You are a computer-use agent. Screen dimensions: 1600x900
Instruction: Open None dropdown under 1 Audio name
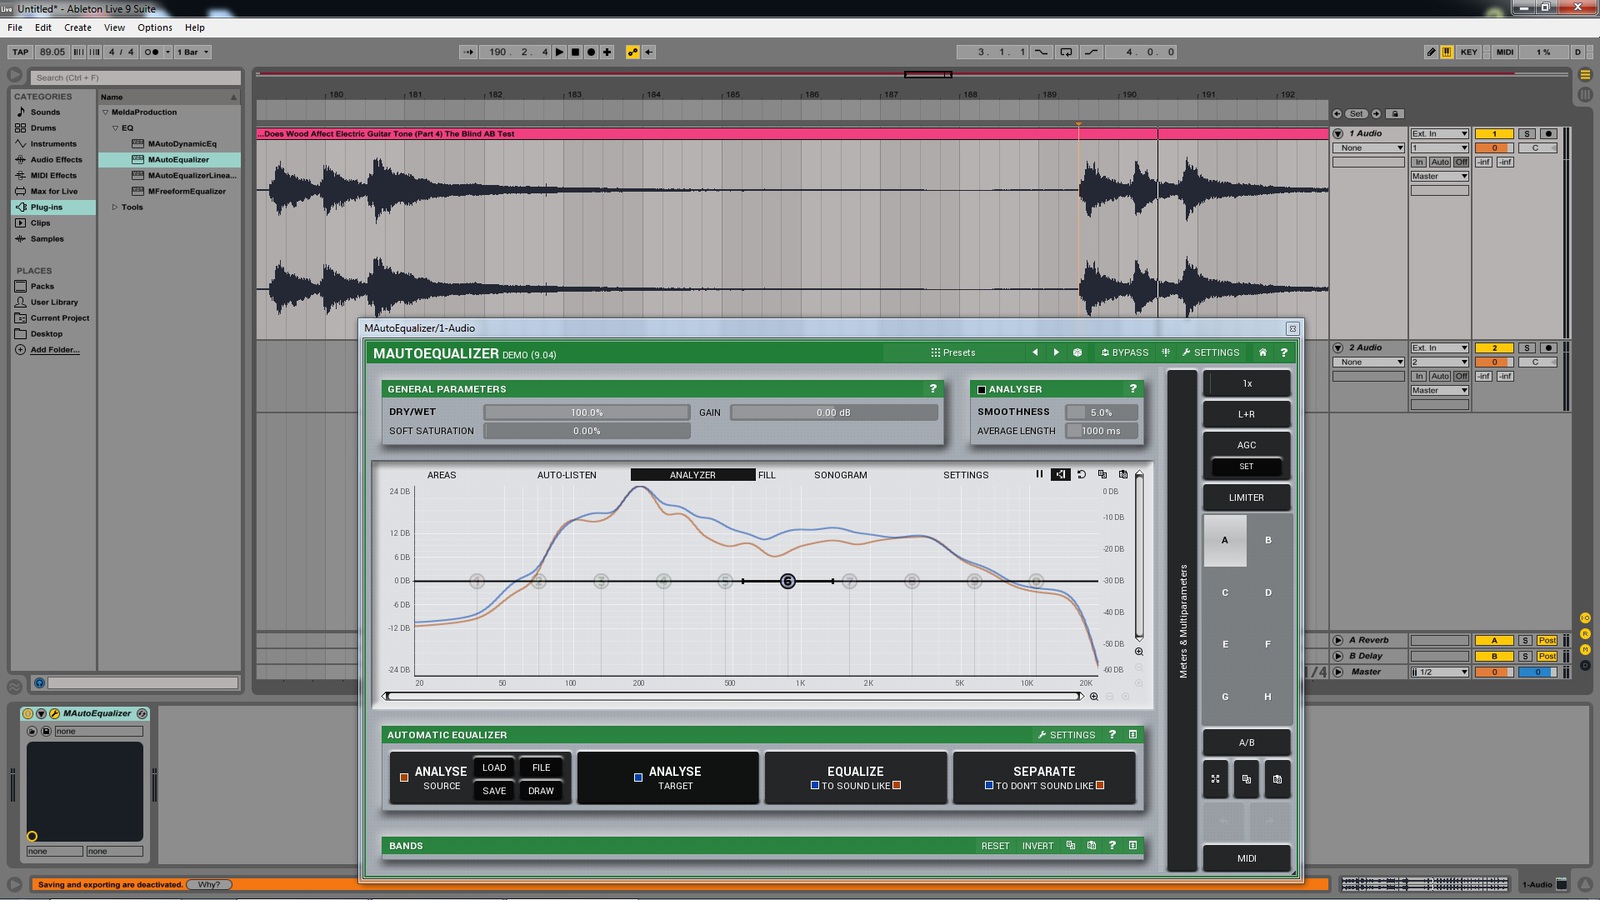click(1368, 148)
